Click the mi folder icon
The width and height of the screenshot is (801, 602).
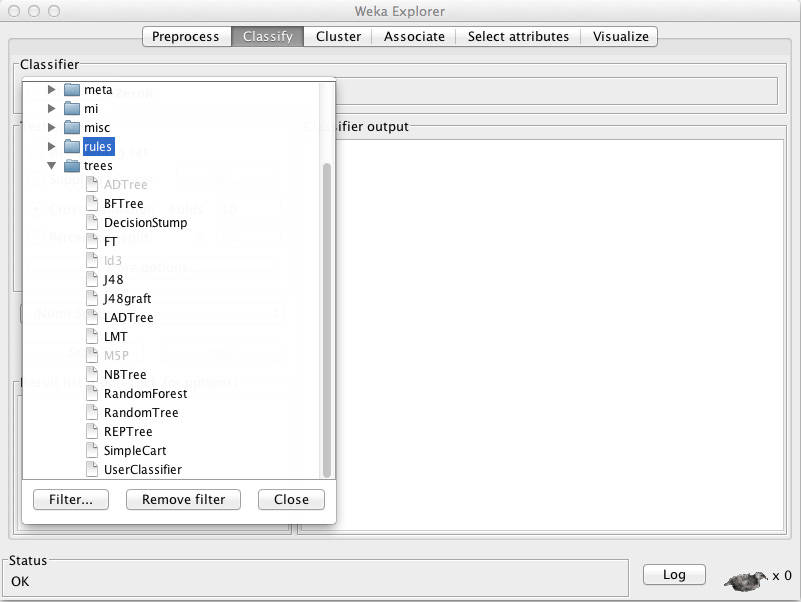72,108
